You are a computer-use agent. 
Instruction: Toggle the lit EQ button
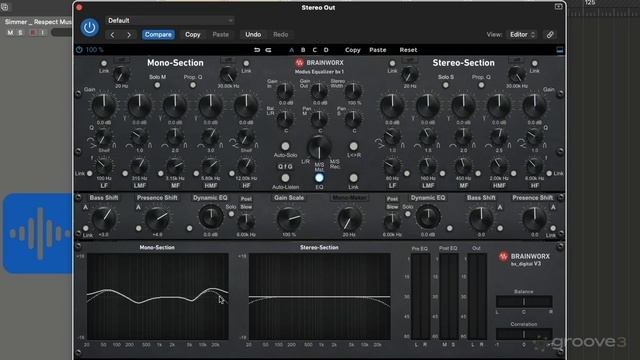[319, 178]
